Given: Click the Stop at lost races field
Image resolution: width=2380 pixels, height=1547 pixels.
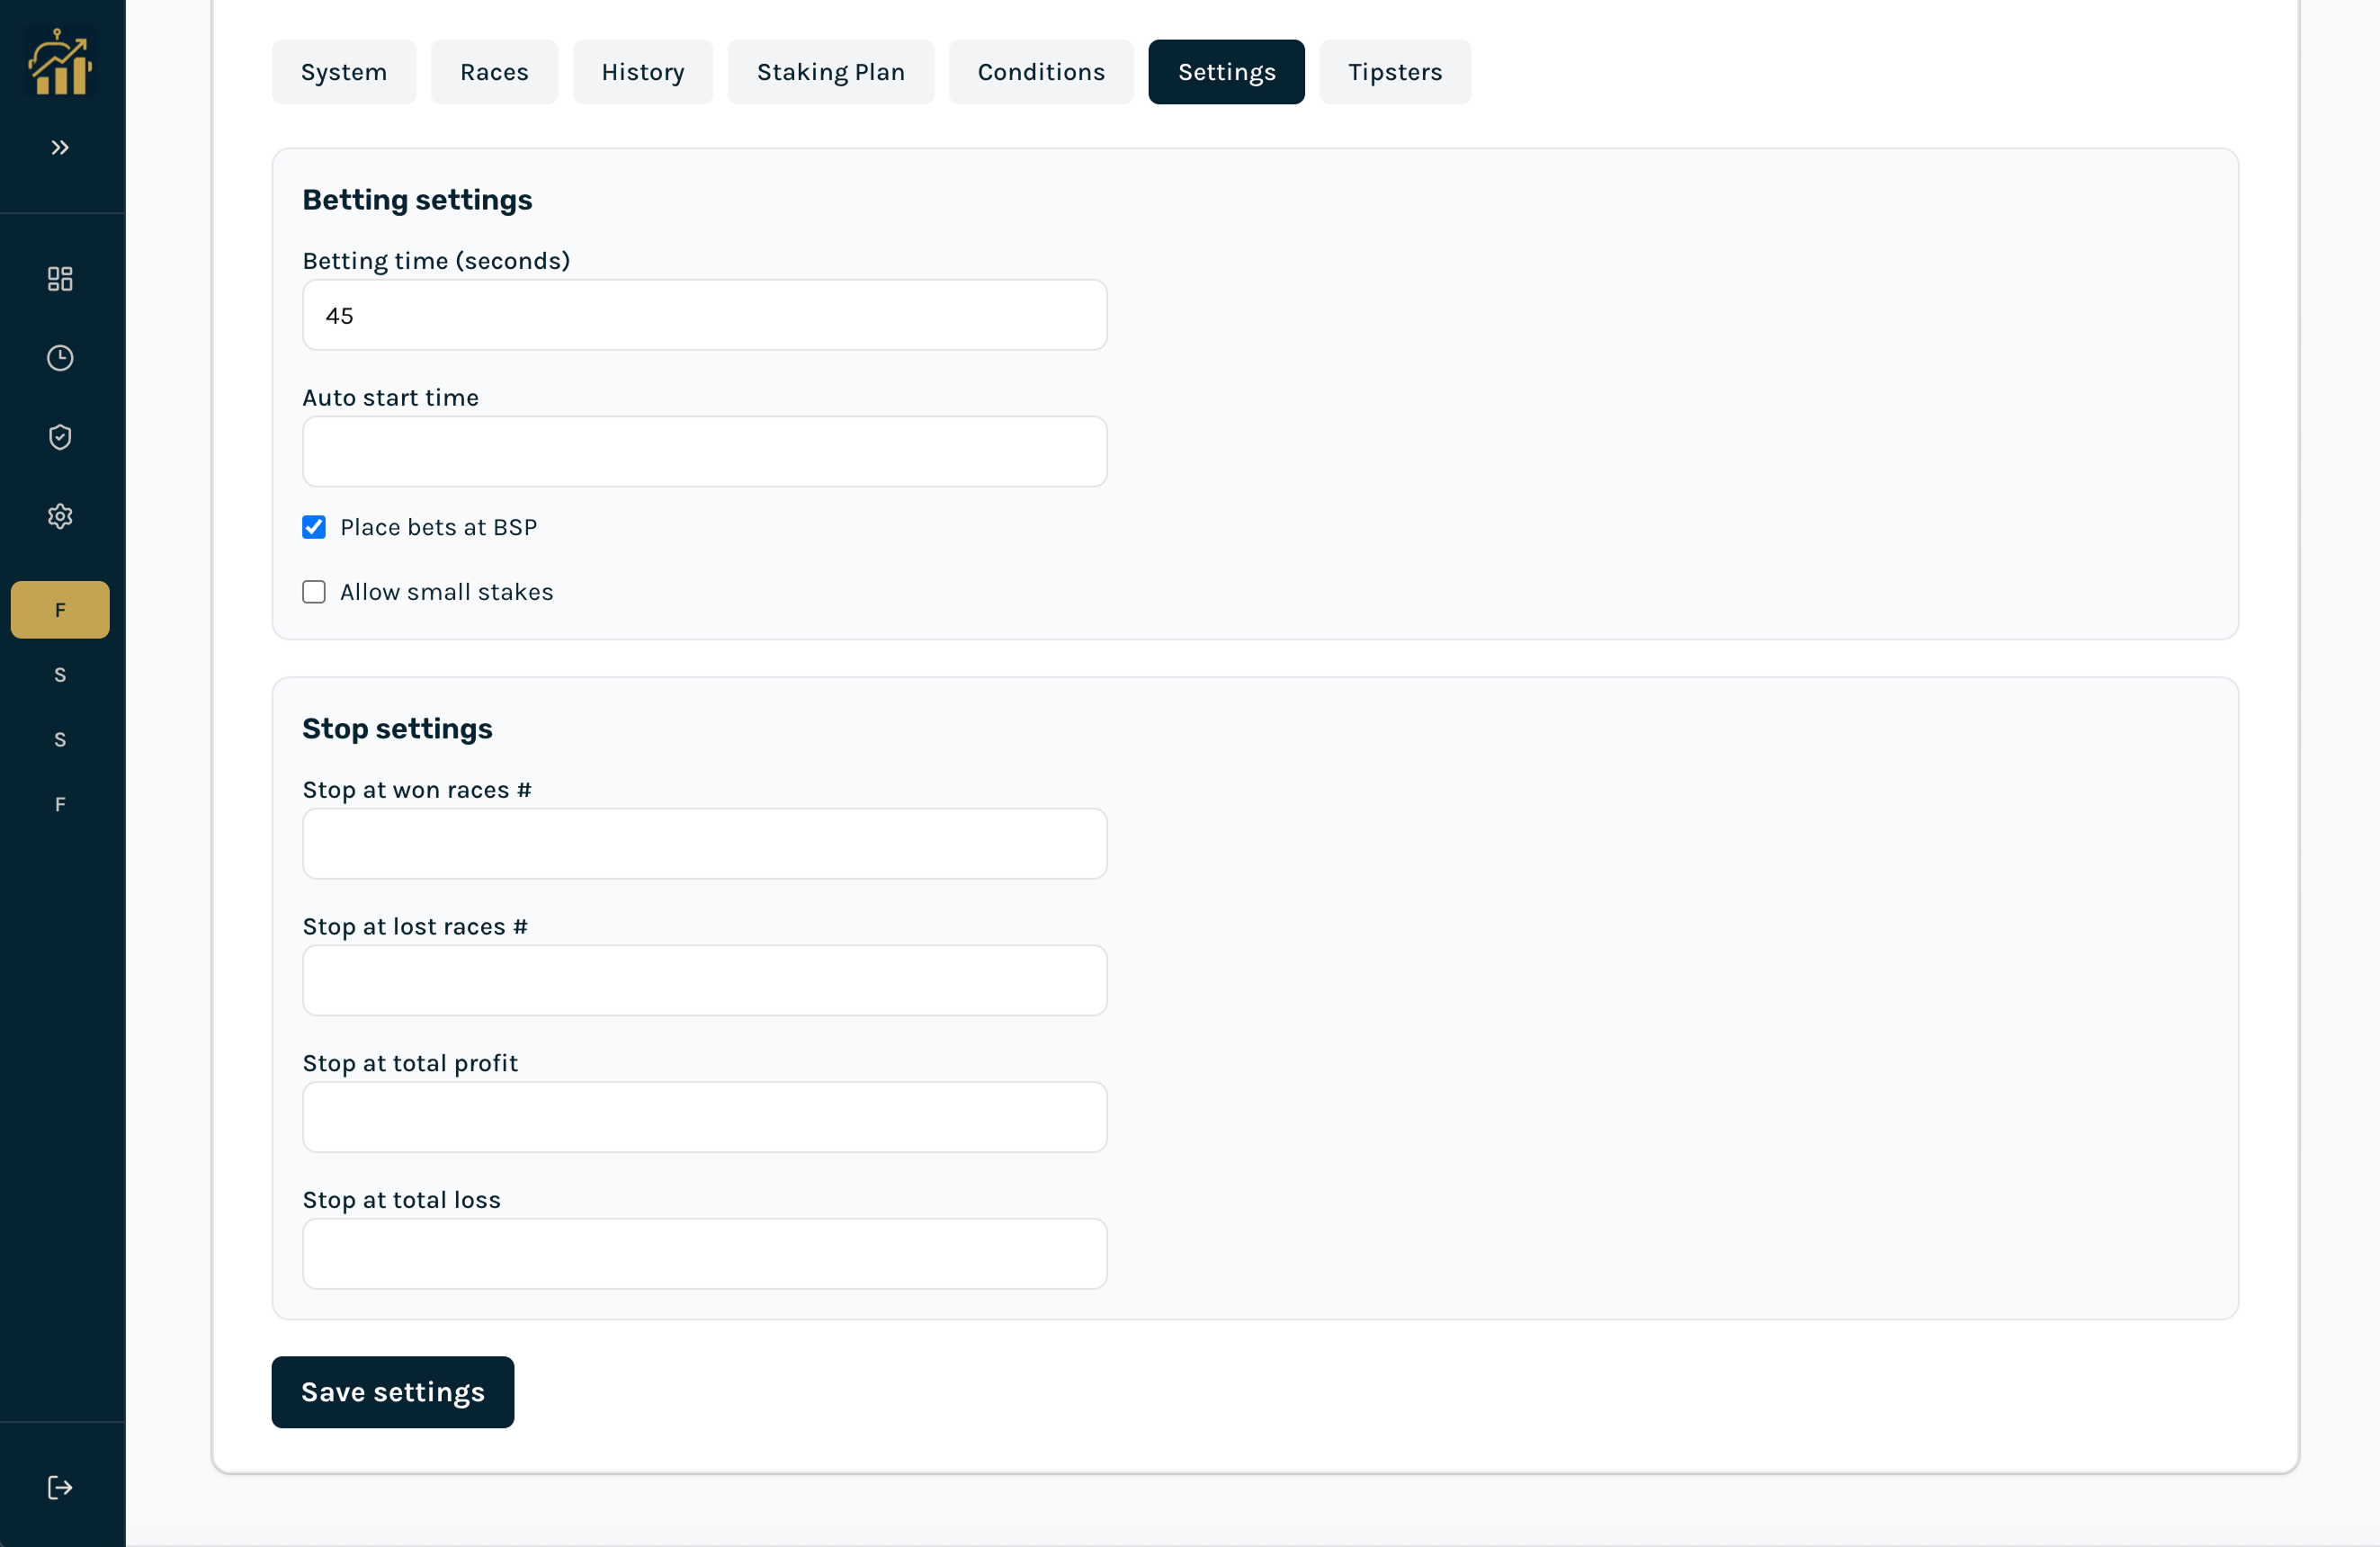Looking at the screenshot, I should [705, 981].
